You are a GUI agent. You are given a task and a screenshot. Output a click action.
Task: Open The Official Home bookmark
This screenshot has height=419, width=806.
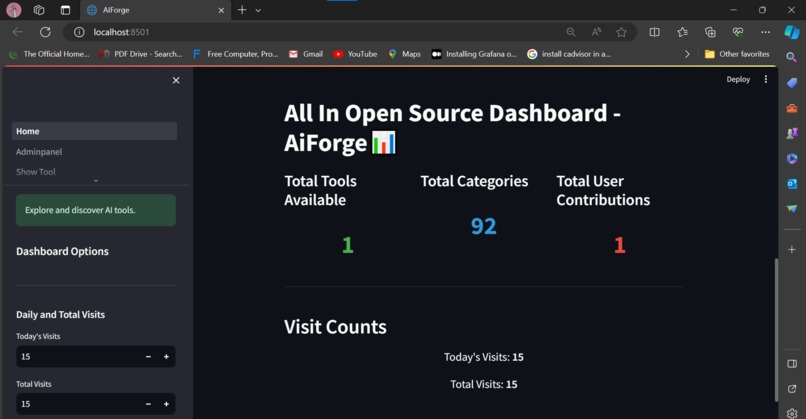coord(49,54)
